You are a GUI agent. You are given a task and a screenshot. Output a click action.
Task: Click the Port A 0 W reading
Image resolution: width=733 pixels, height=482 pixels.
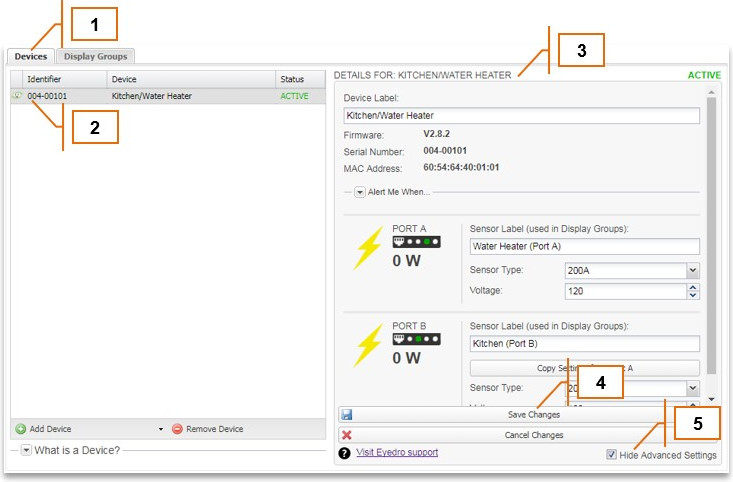[406, 261]
